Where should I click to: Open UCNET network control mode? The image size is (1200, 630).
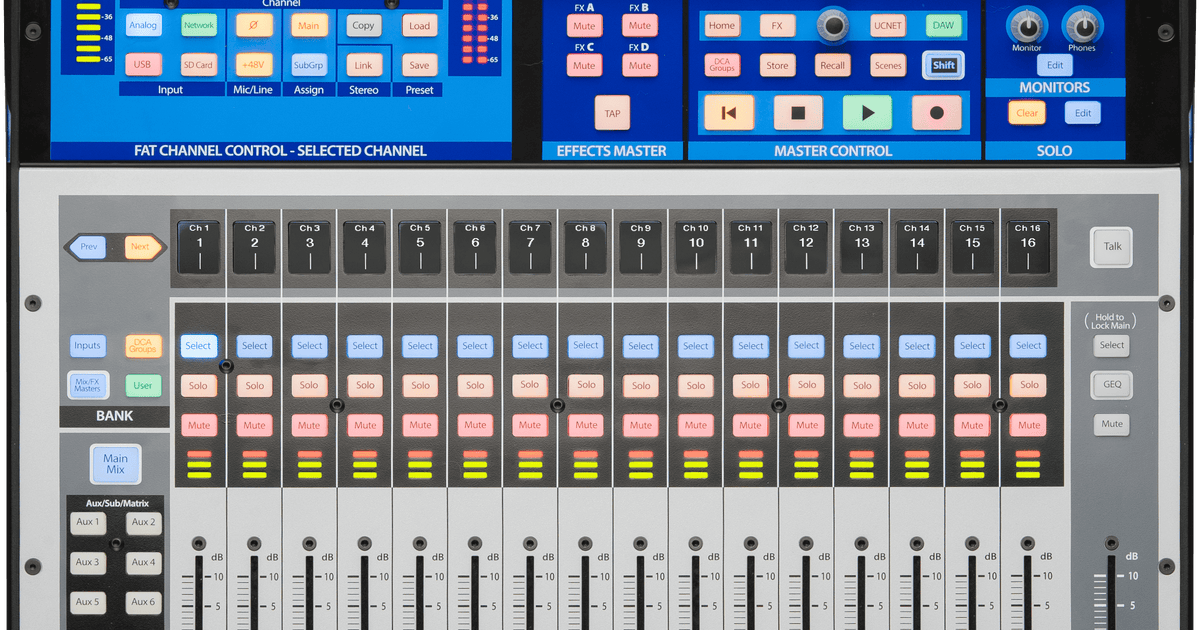pyautogui.click(x=886, y=25)
